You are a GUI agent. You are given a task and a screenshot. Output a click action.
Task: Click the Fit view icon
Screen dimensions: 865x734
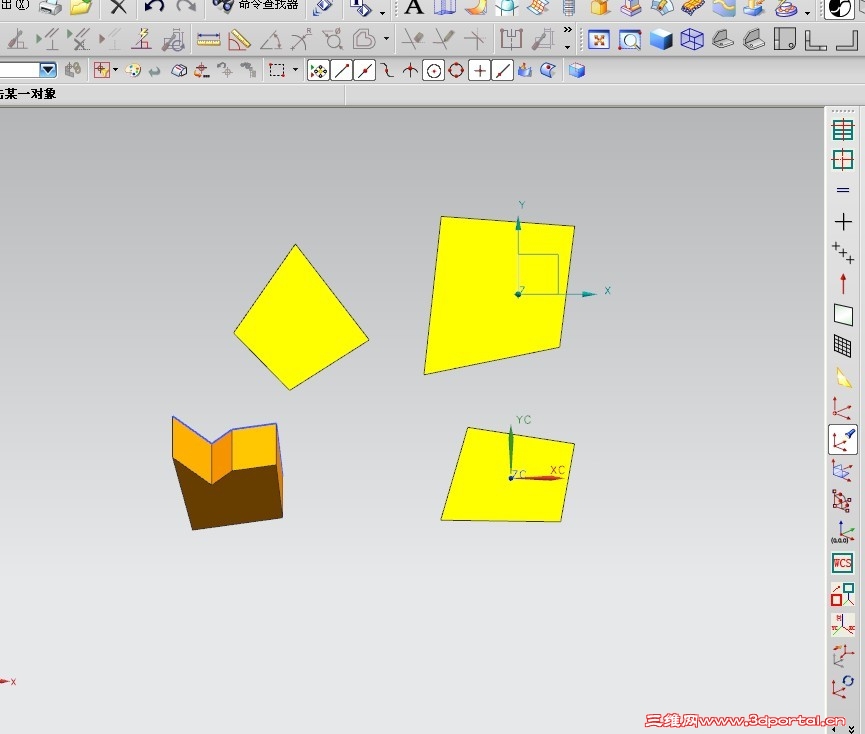tap(599, 40)
